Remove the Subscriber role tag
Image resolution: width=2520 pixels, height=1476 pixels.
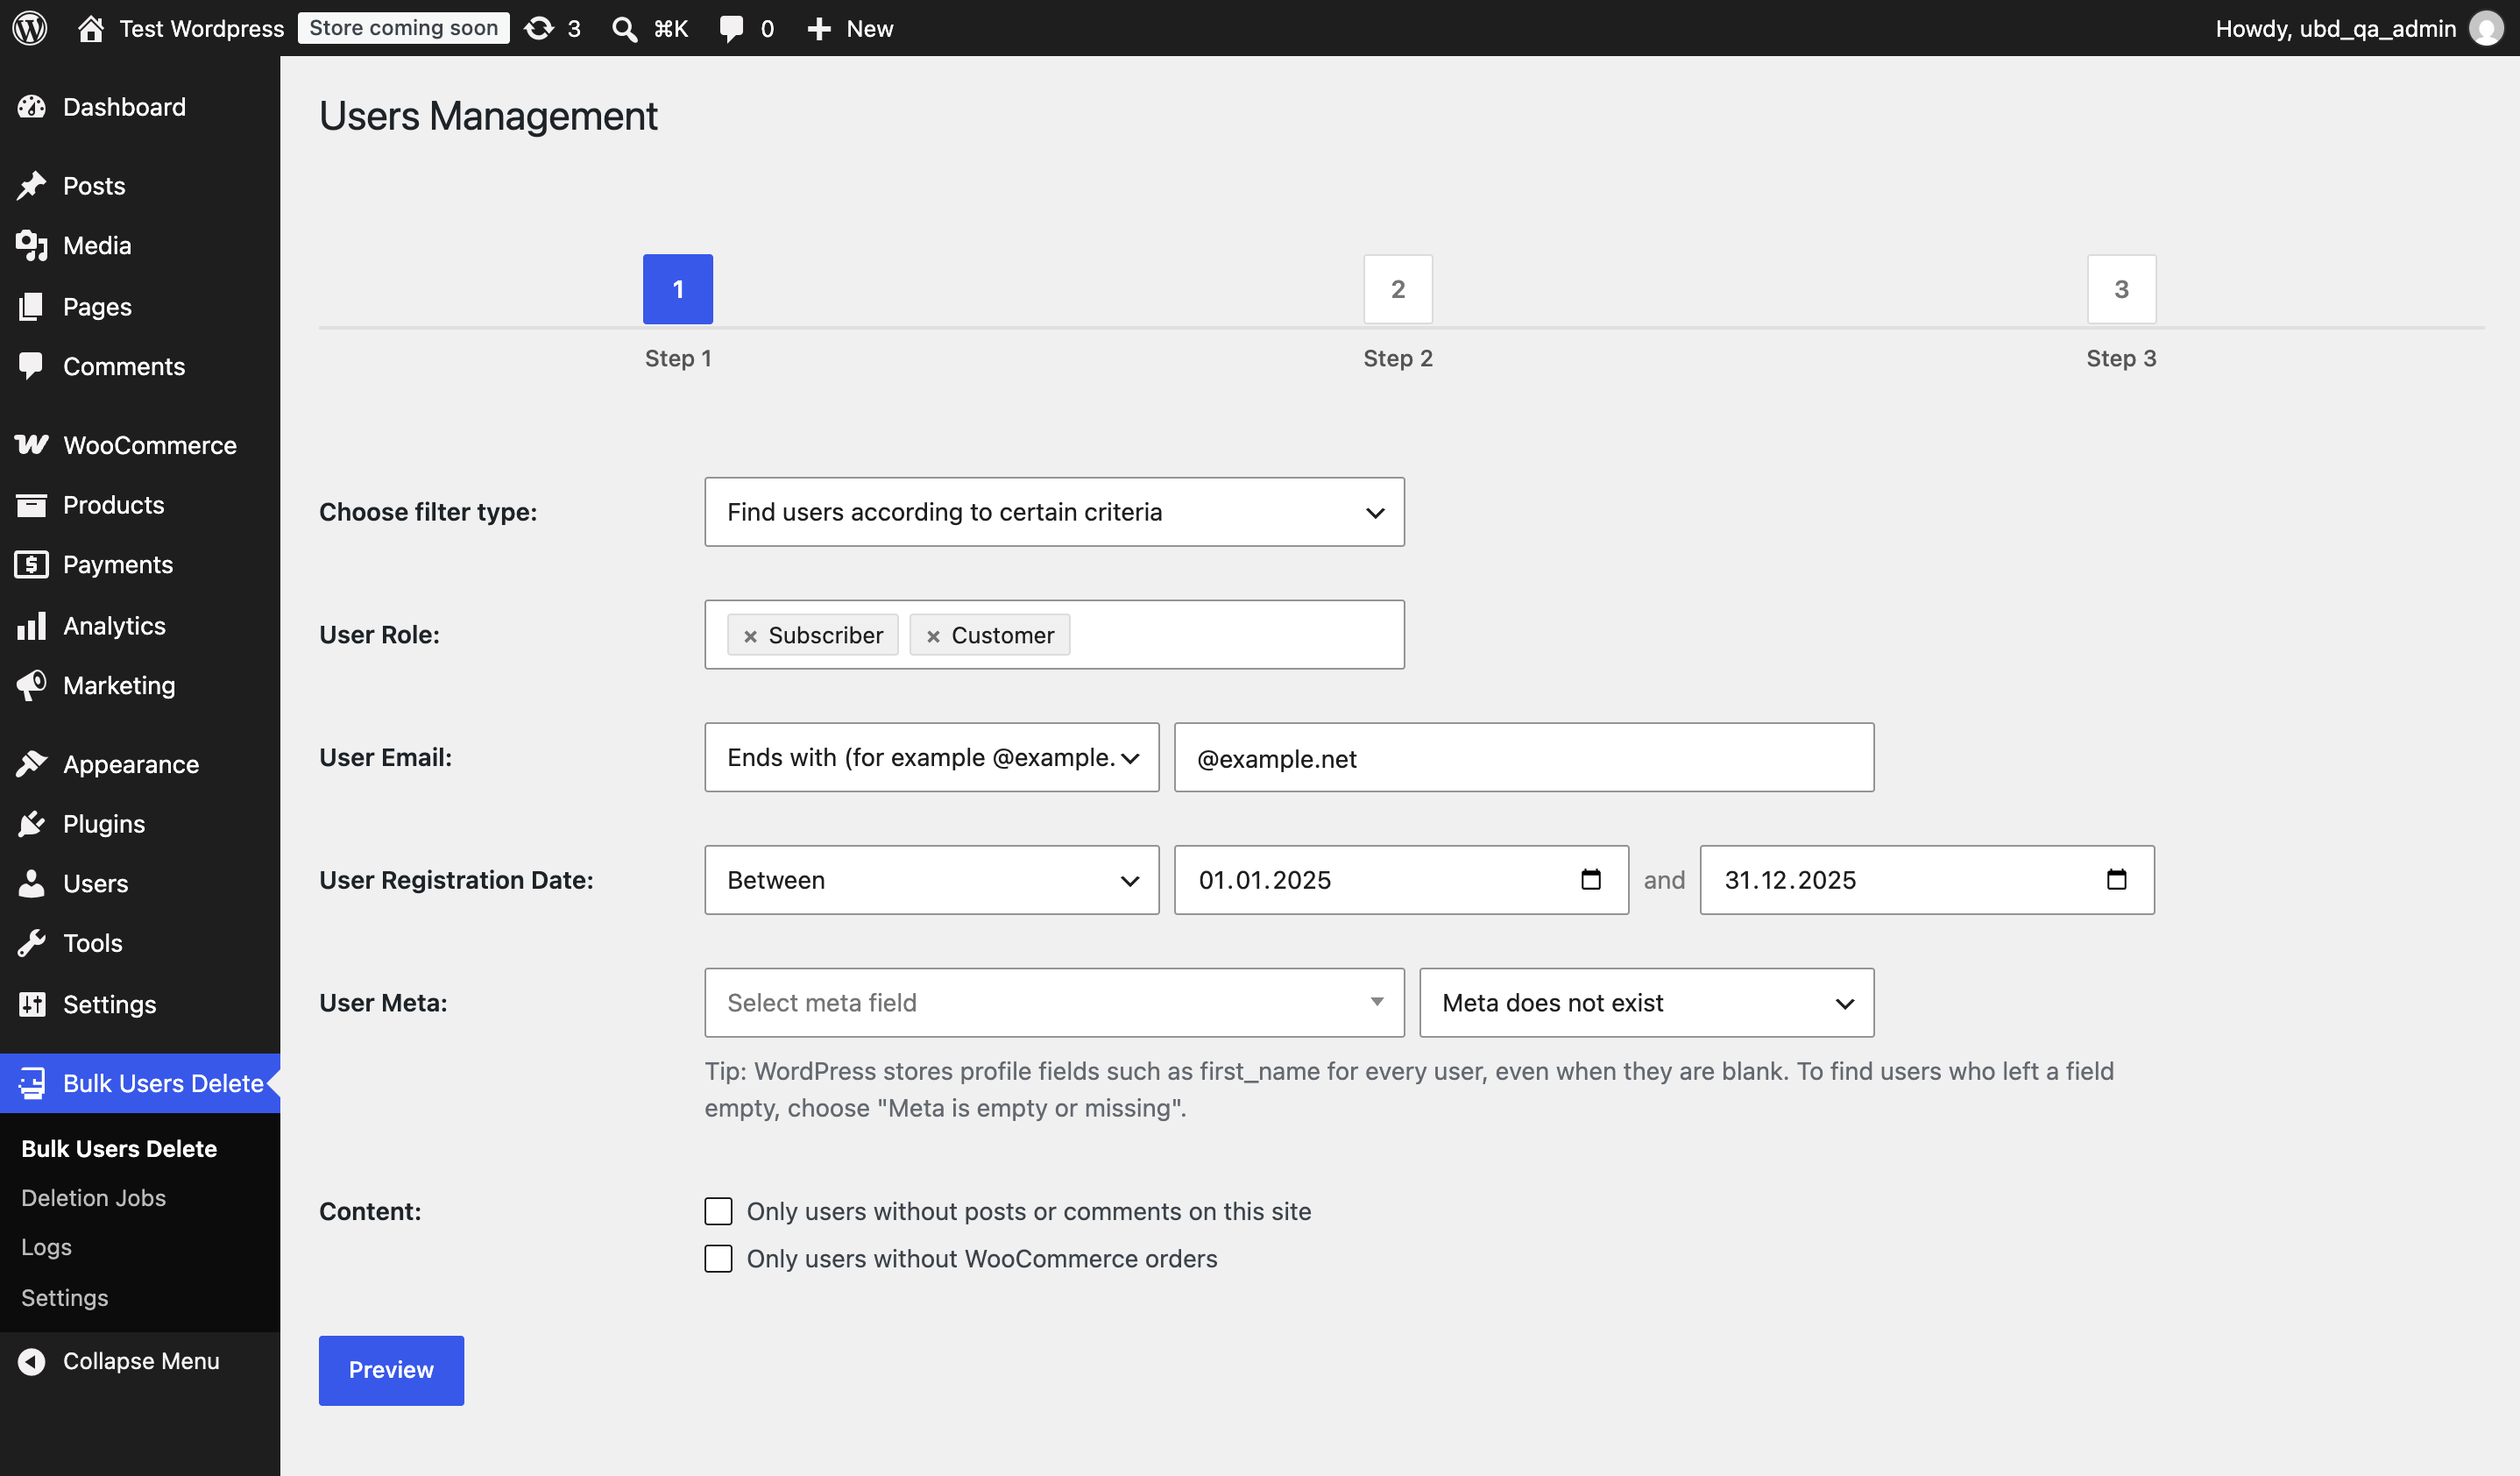750,636
